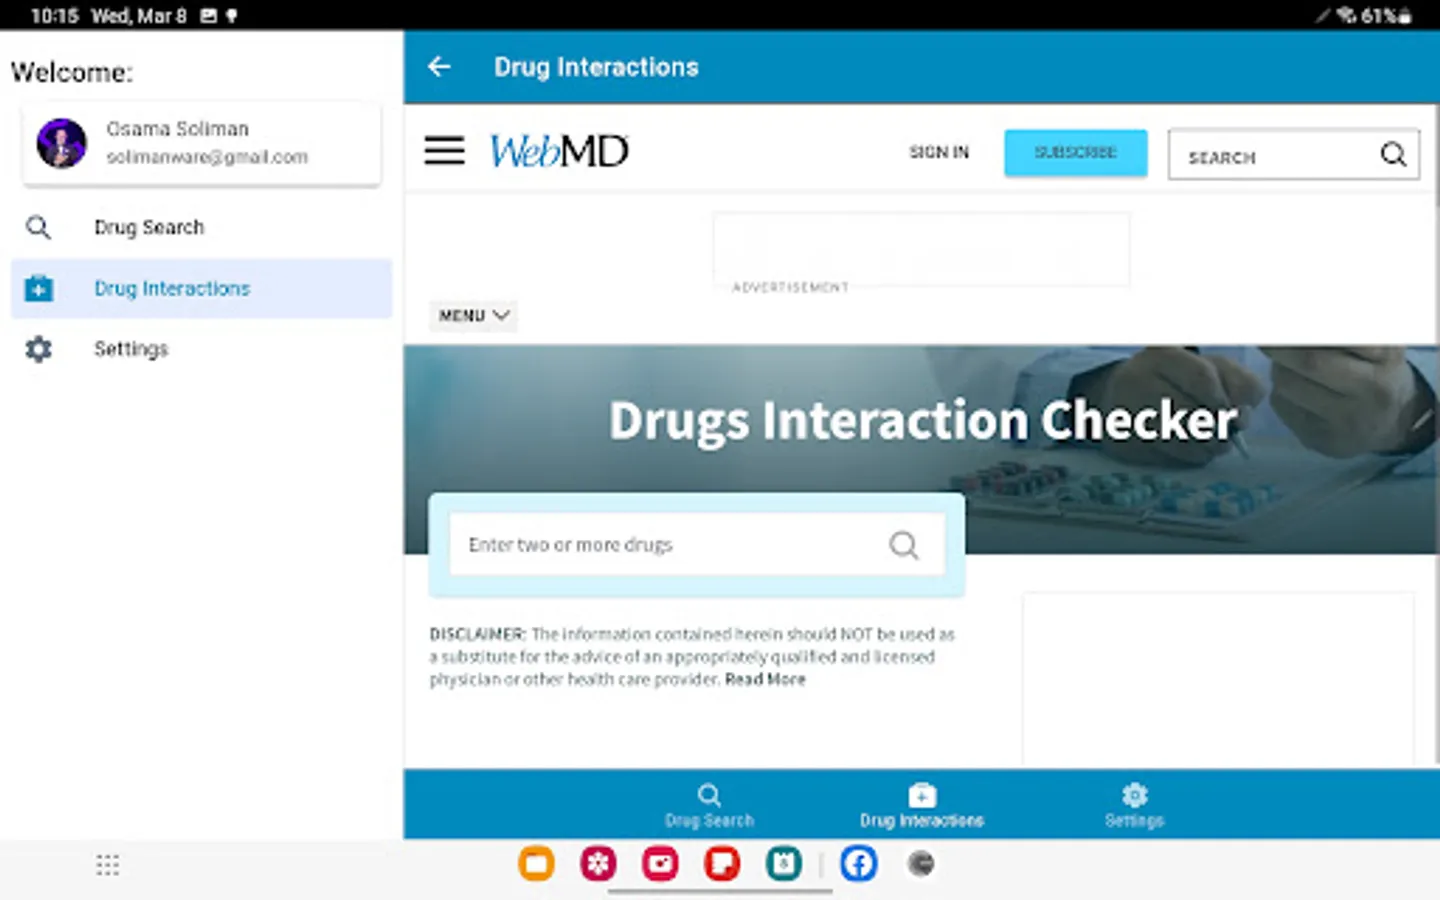Launch the orange app in taskbar
Viewport: 1440px width, 900px height.
536,864
